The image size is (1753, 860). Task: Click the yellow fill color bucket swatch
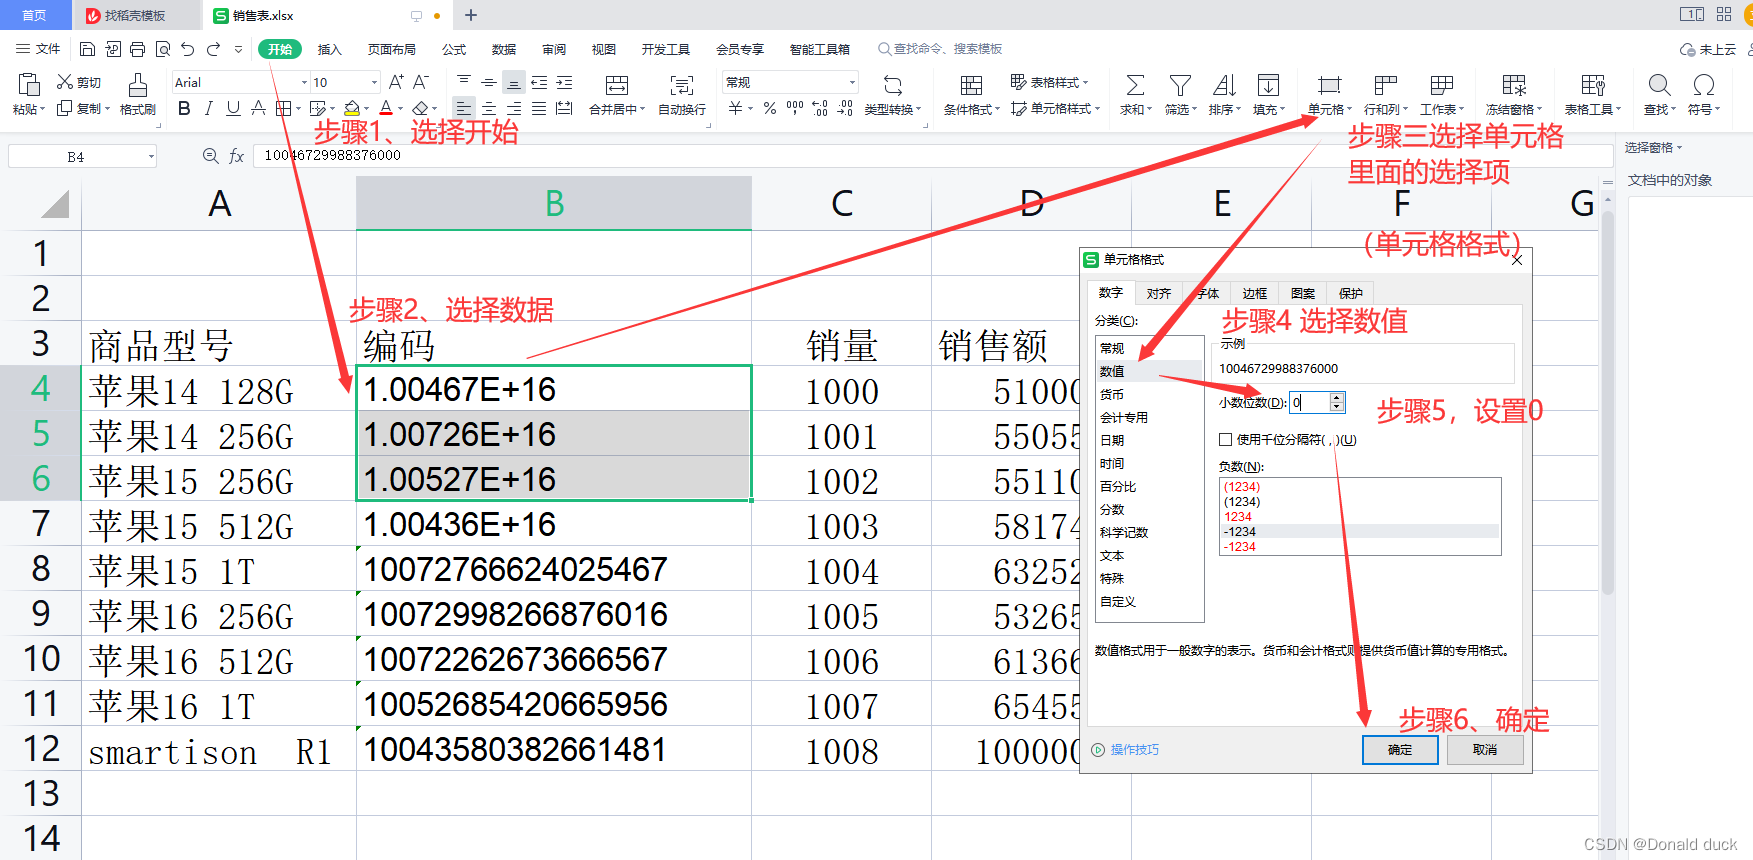tap(351, 108)
